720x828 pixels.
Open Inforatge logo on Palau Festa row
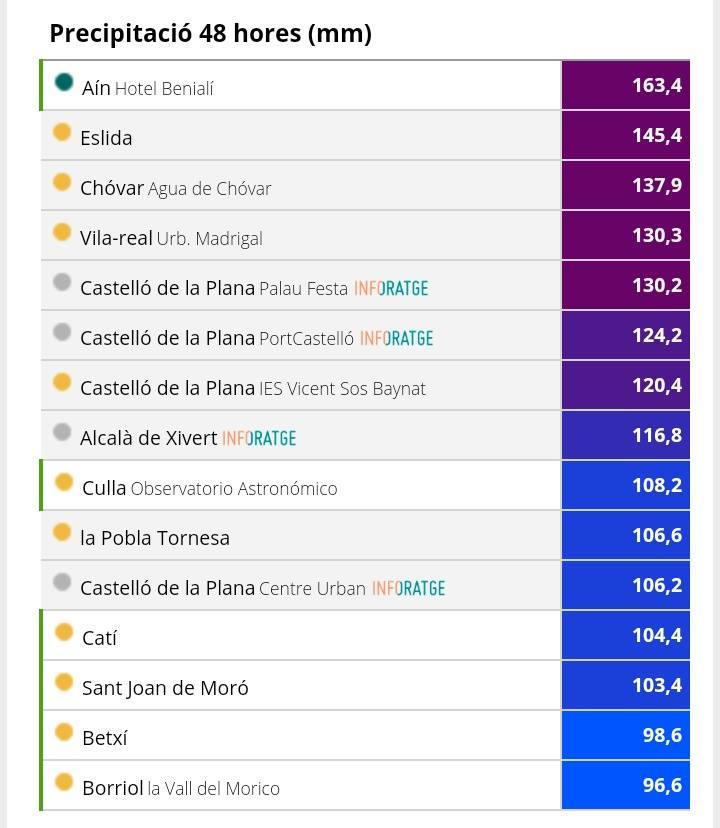(391, 288)
